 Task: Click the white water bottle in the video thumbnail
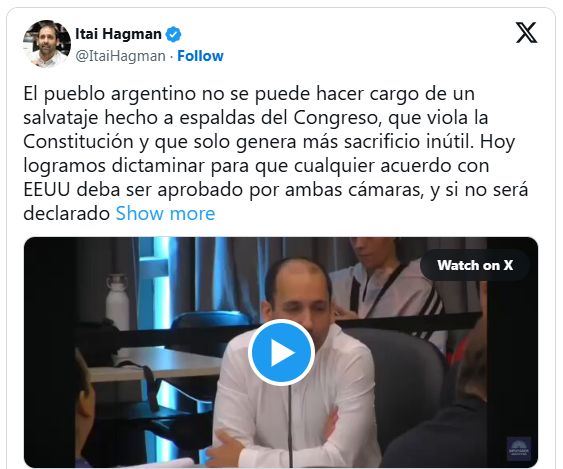coord(117,302)
